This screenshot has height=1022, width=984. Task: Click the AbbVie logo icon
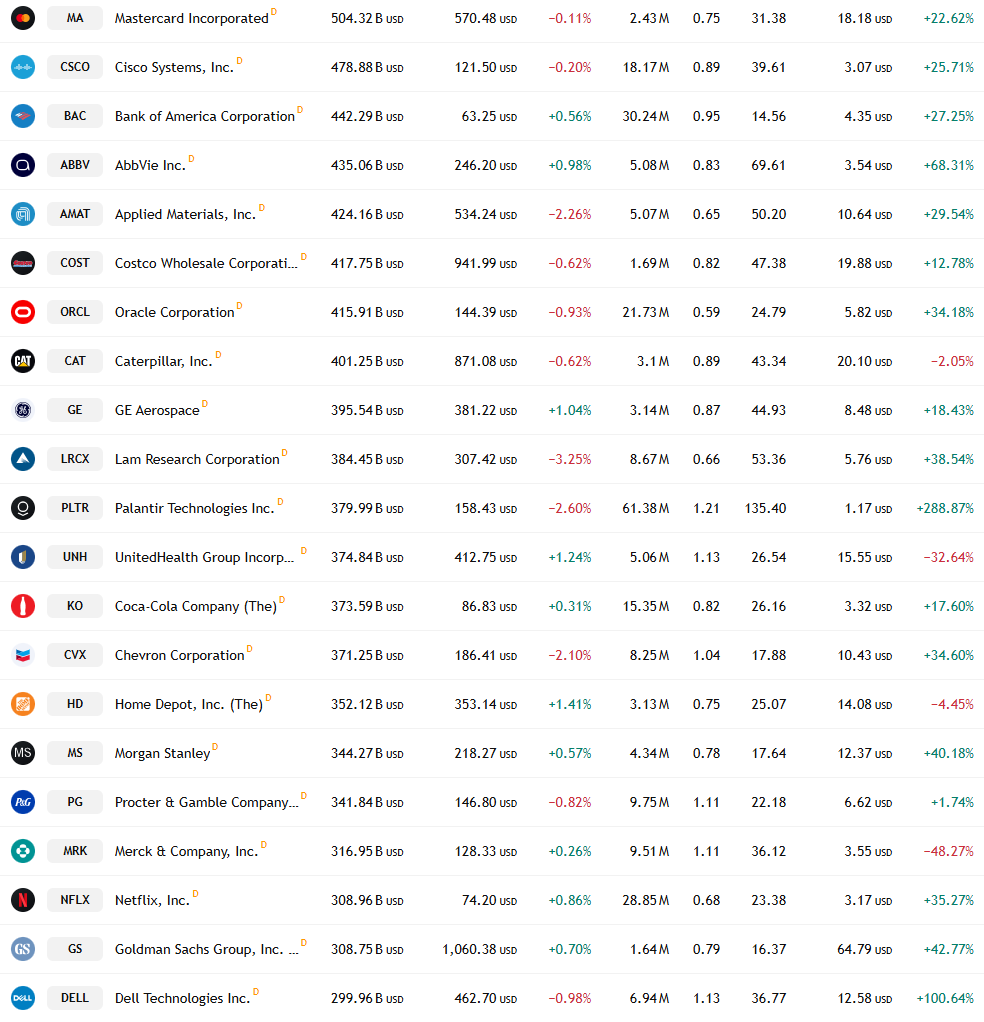click(x=23, y=165)
